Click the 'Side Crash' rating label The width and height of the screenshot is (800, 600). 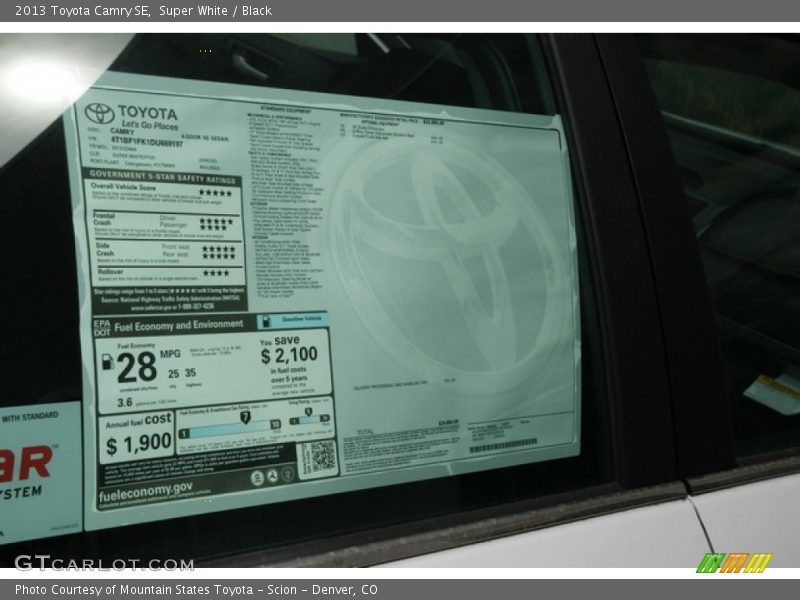click(105, 249)
